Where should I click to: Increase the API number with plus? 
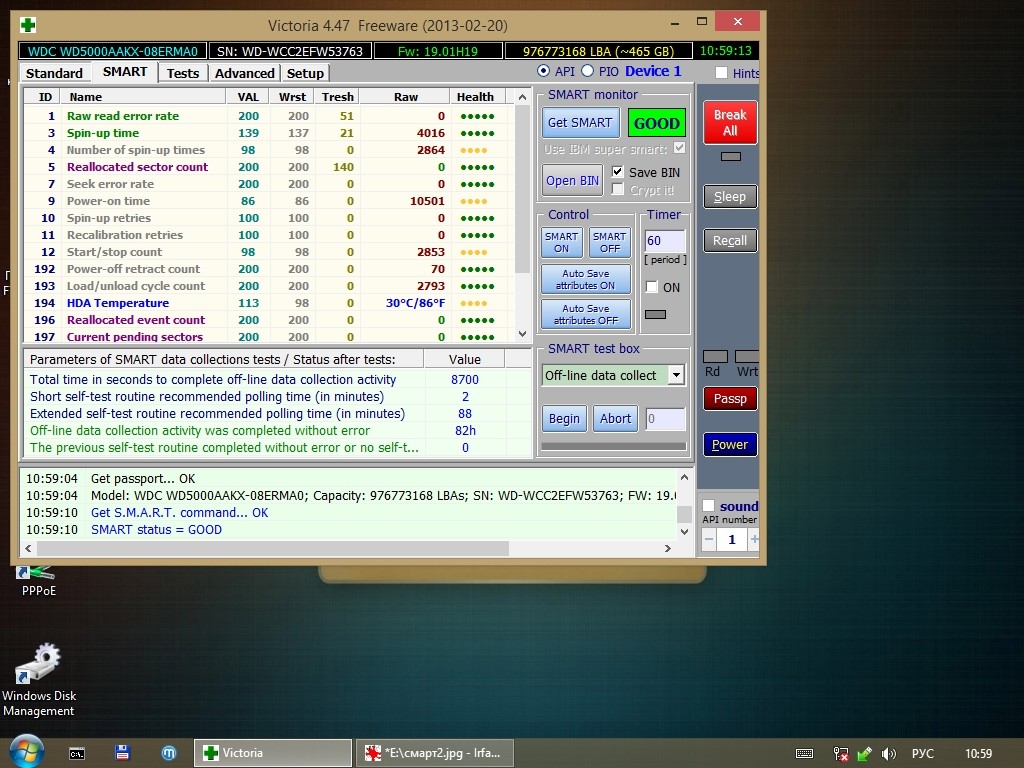754,539
